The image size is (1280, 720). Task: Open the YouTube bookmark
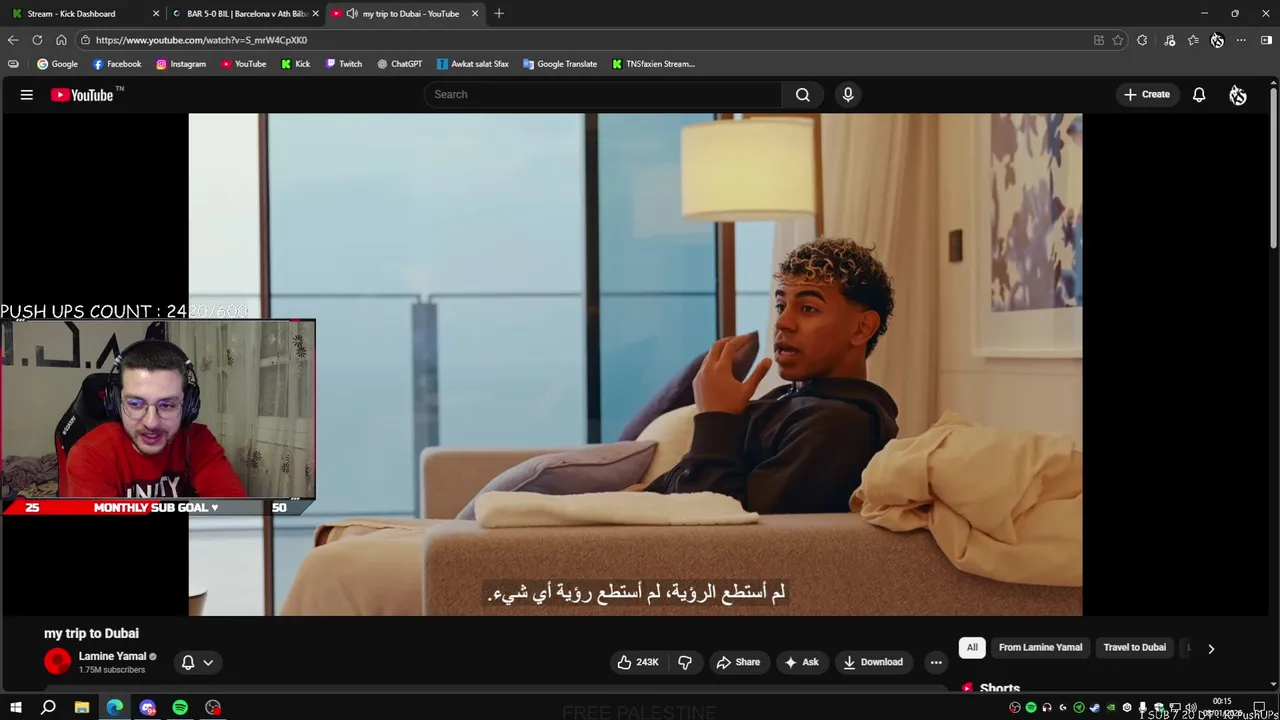[x=244, y=64]
